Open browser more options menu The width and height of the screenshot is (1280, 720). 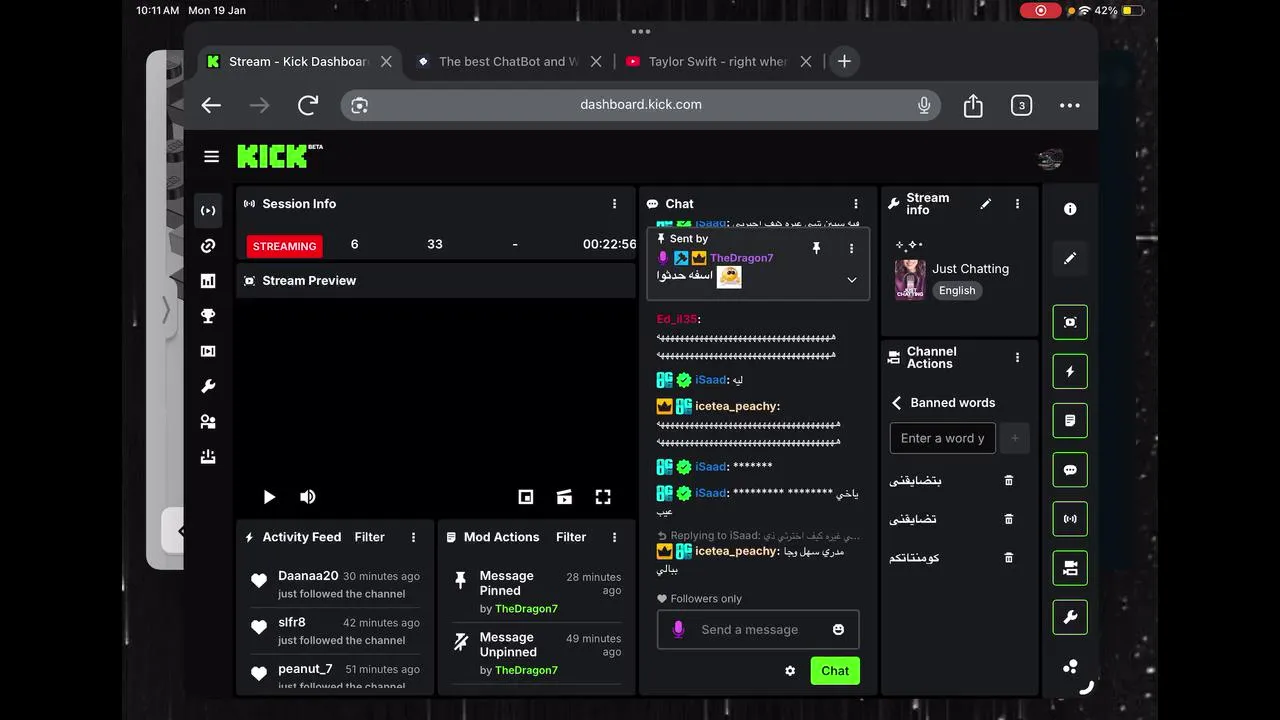pos(1070,105)
